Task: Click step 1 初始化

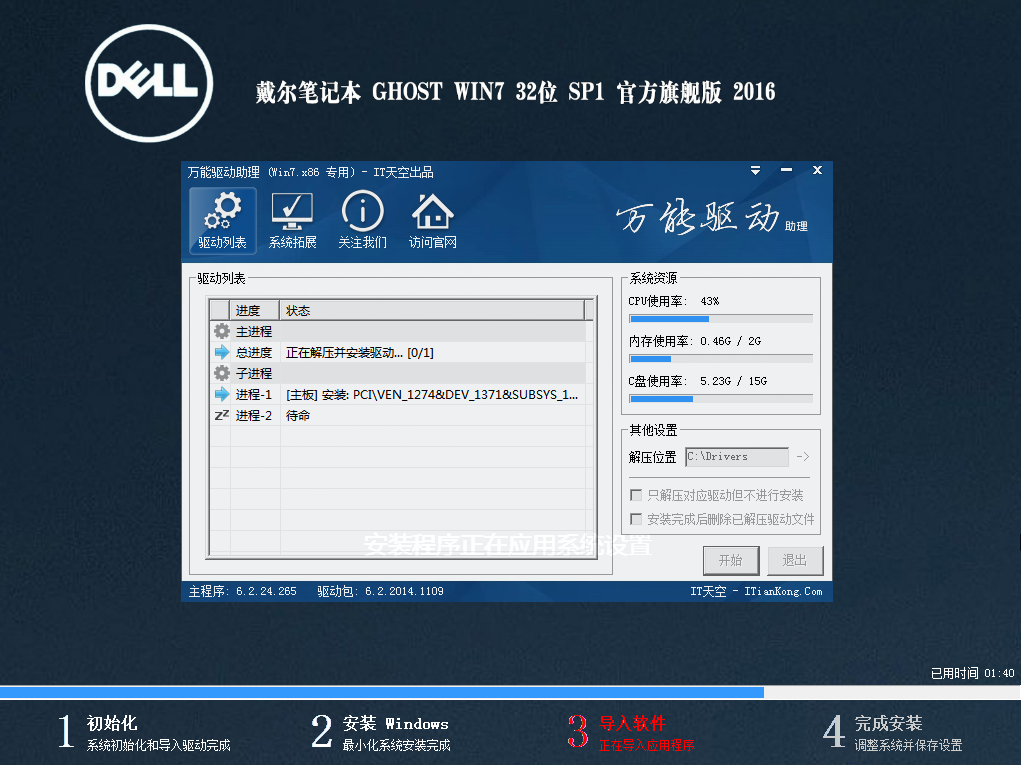Action: pos(145,732)
